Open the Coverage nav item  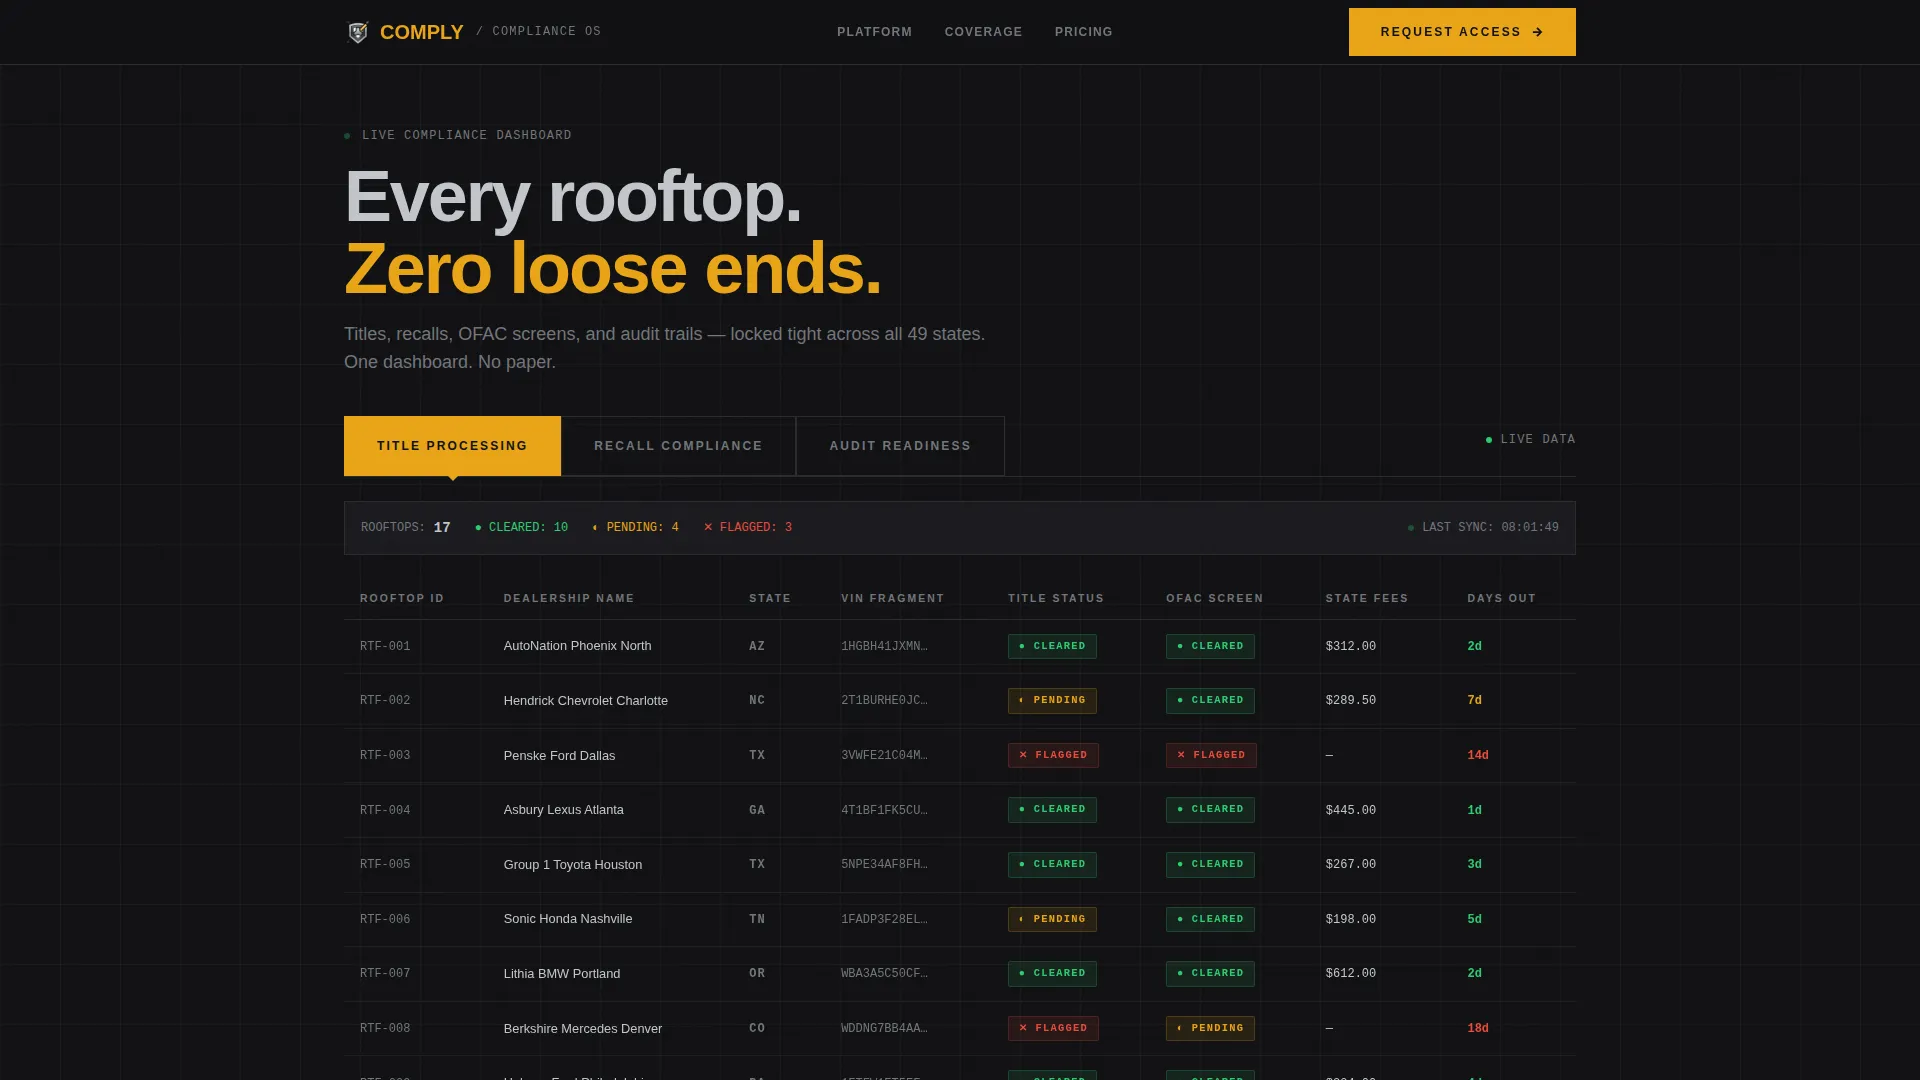pyautogui.click(x=984, y=32)
